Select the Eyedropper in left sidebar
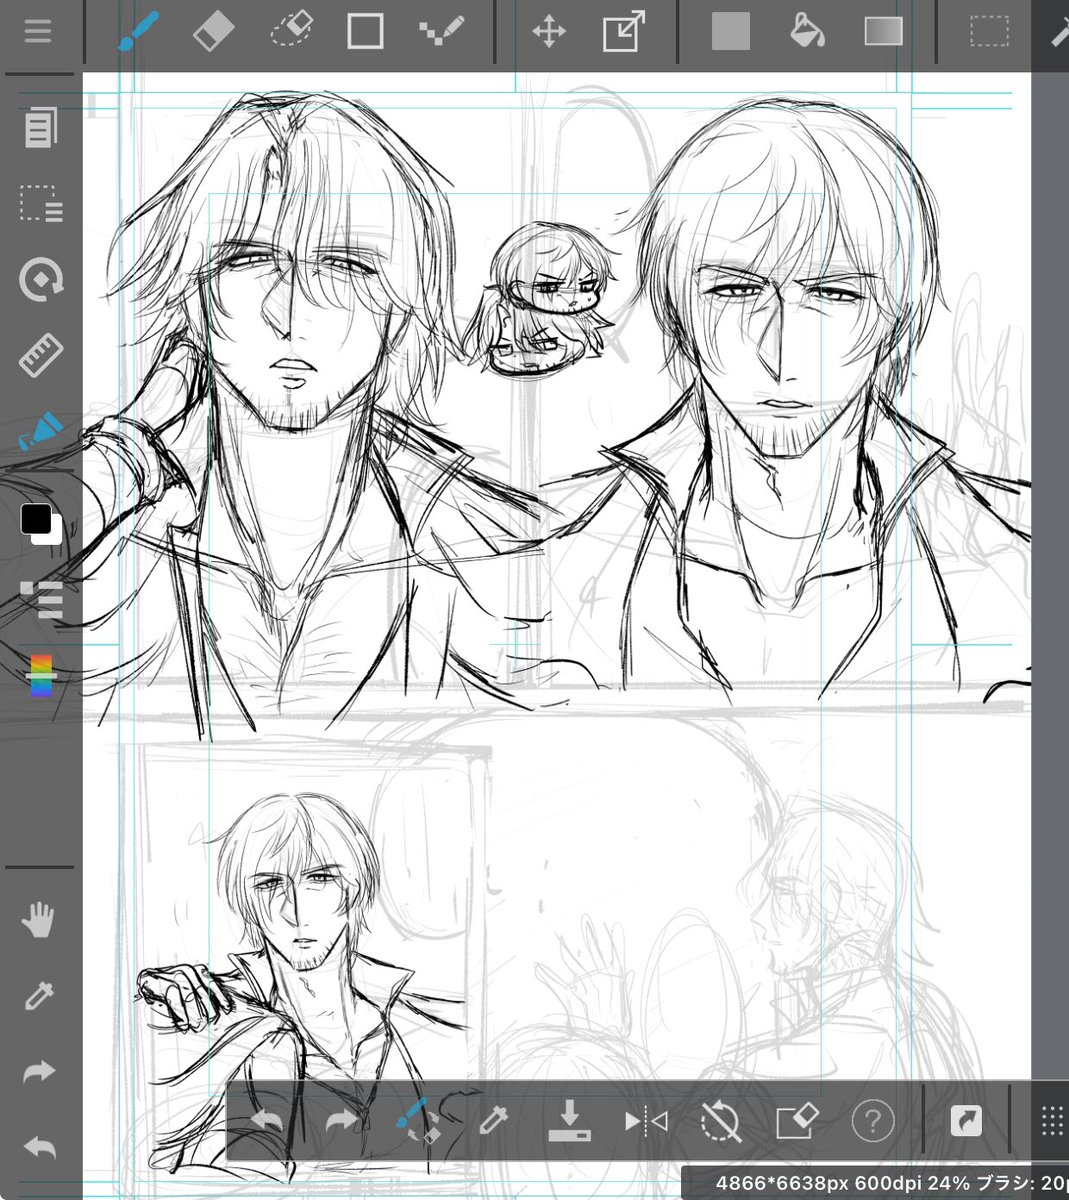Viewport: 1069px width, 1200px height. click(x=39, y=995)
